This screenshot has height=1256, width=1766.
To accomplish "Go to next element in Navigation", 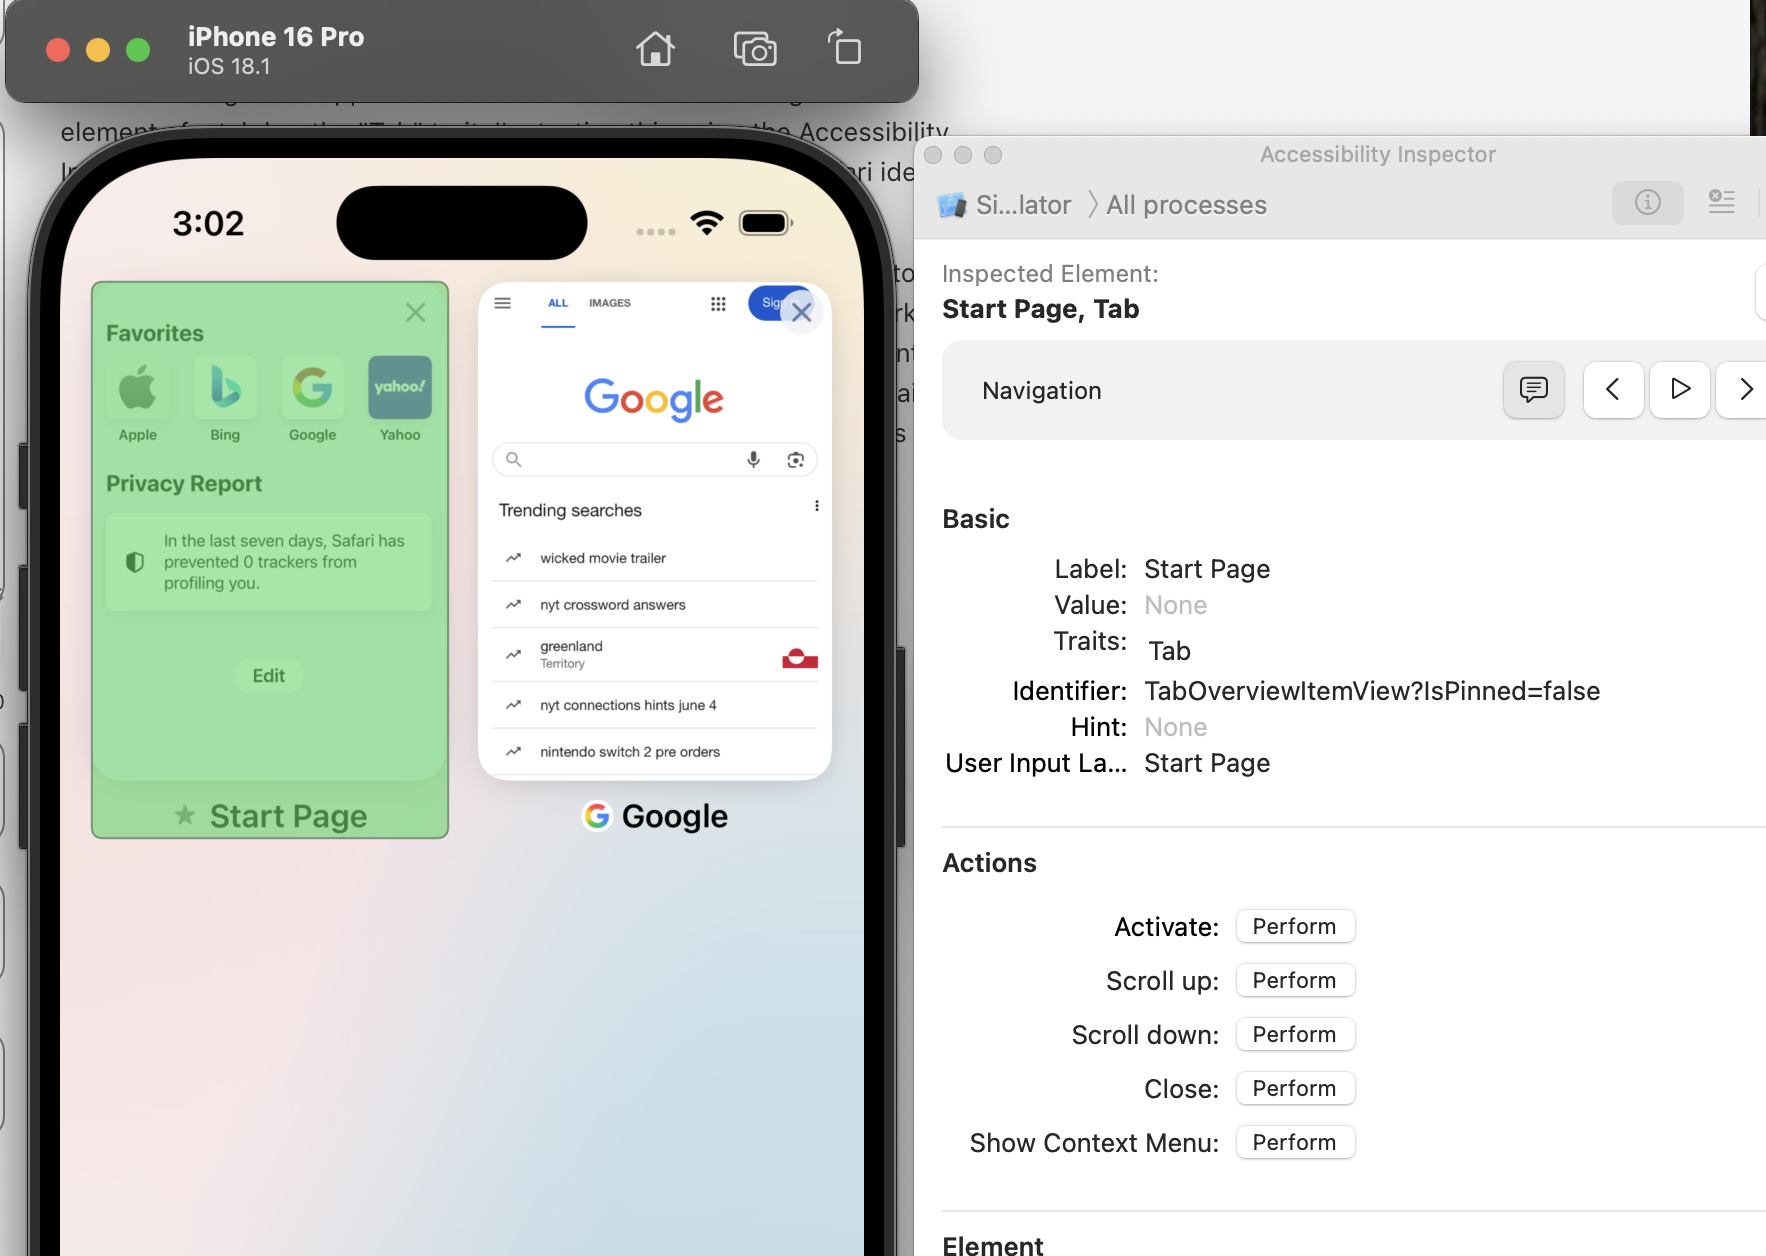I will (1744, 390).
